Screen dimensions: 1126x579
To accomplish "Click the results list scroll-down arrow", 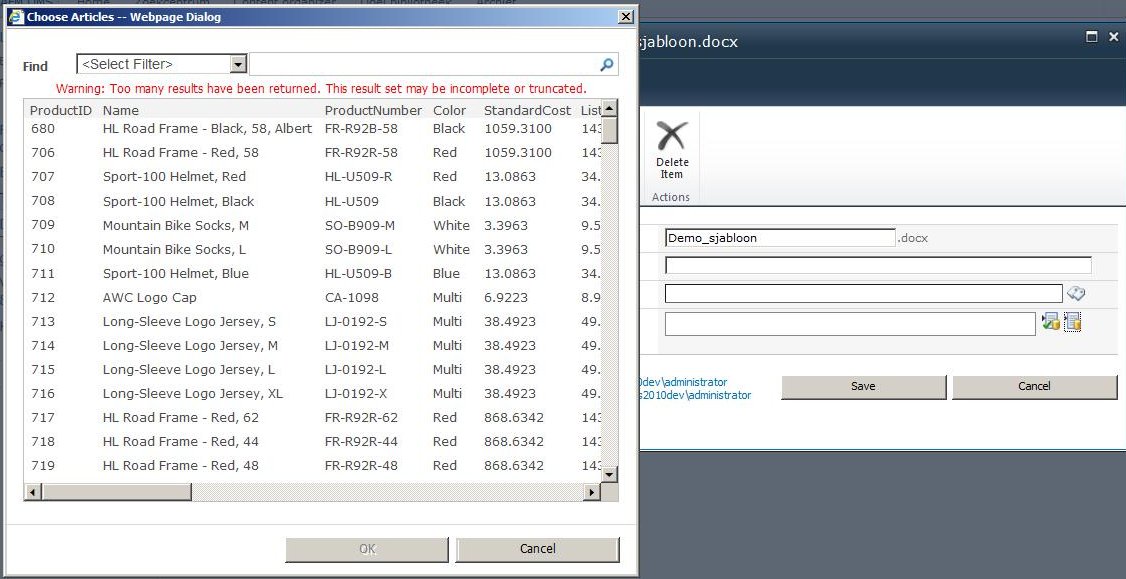I will pyautogui.click(x=609, y=470).
